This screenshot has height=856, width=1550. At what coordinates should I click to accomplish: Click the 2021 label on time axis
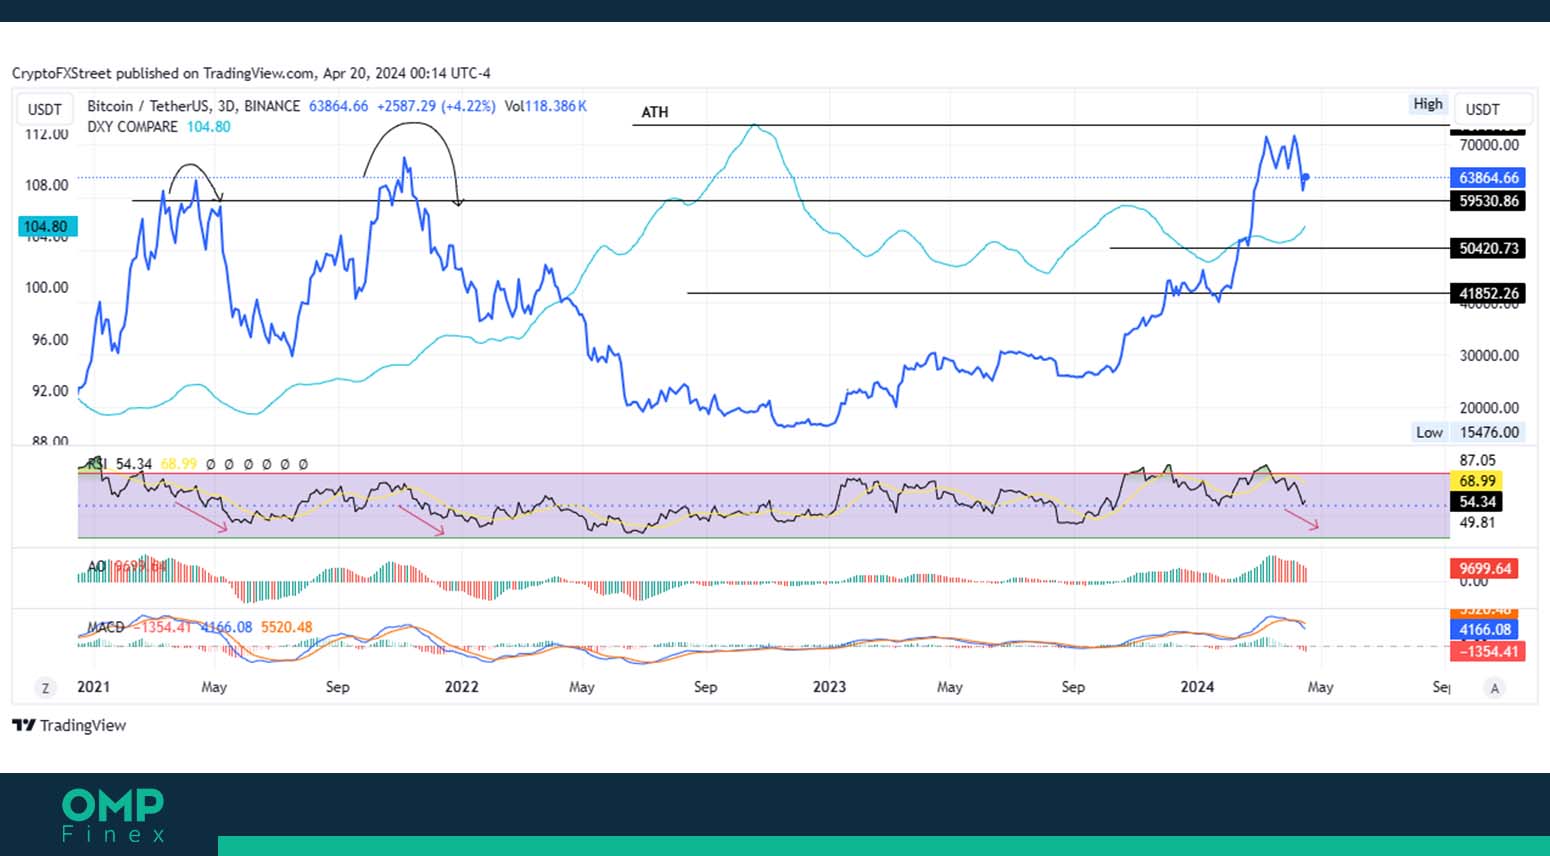[x=93, y=687]
